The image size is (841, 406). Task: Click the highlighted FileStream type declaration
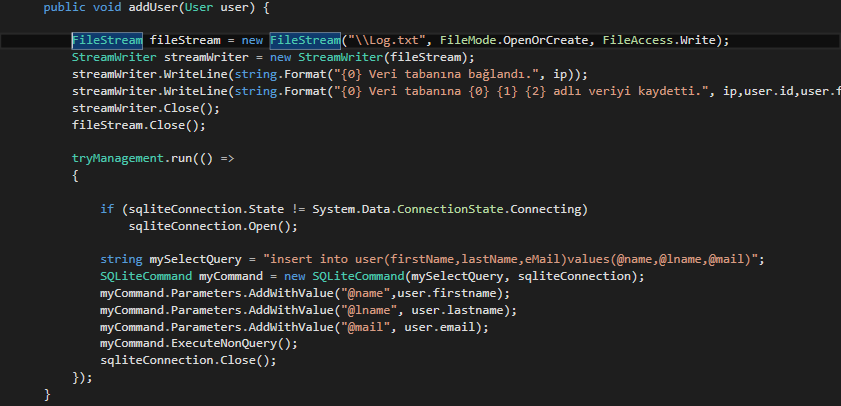(x=107, y=40)
